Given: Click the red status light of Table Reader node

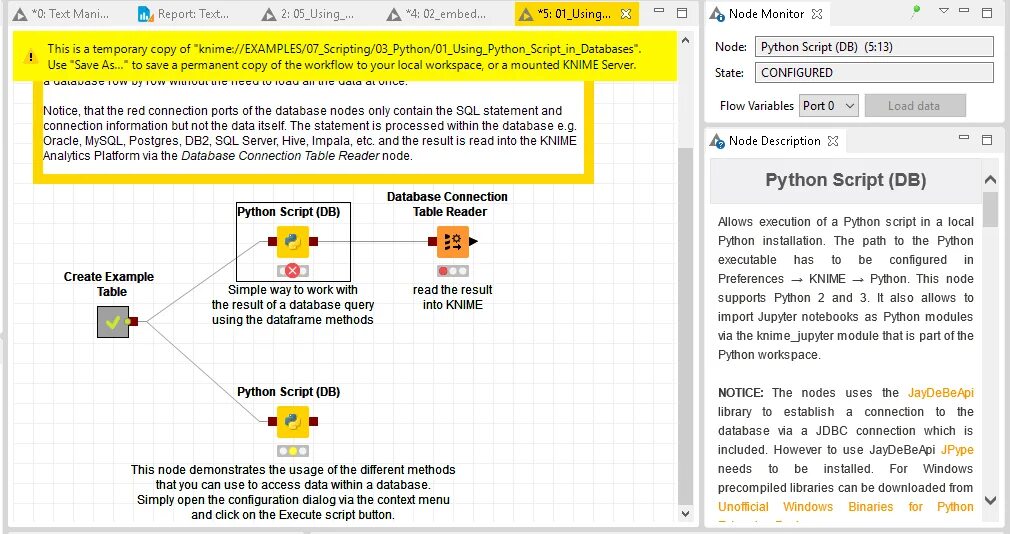Looking at the screenshot, I should pyautogui.click(x=443, y=271).
